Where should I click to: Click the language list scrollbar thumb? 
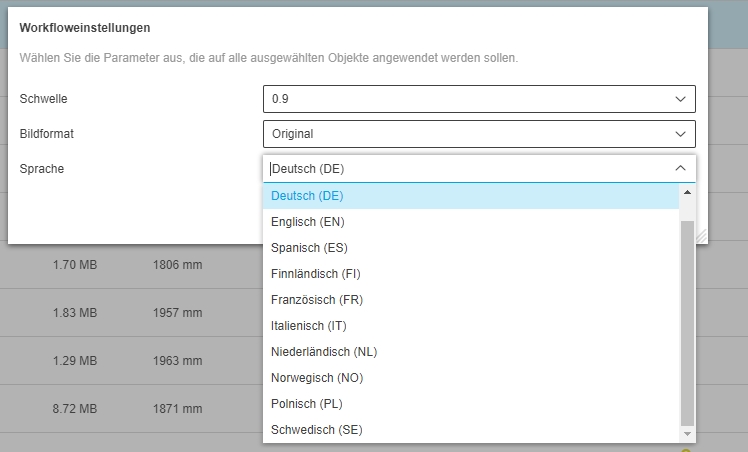click(x=686, y=320)
